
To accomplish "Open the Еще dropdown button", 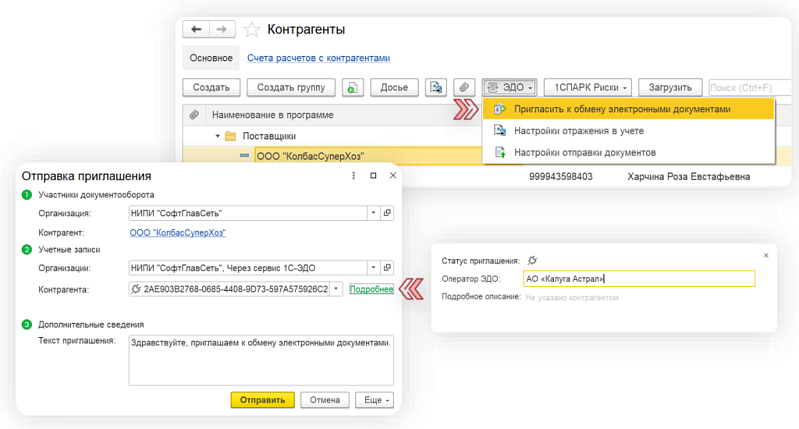I will point(376,400).
